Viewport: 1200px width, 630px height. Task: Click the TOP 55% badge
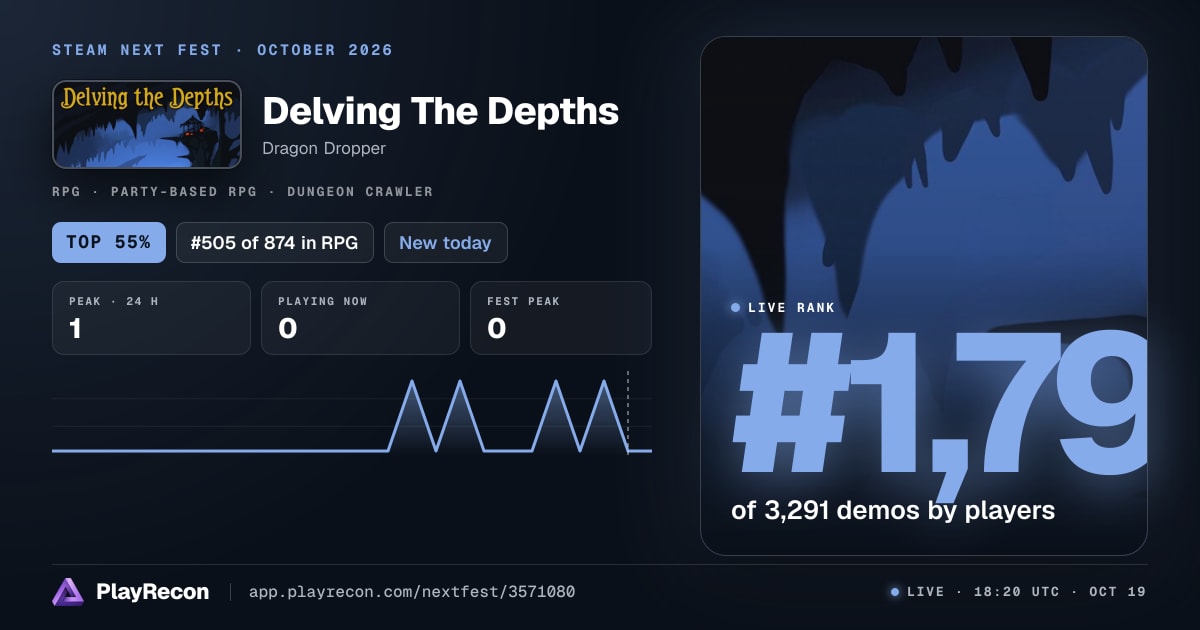click(x=109, y=243)
